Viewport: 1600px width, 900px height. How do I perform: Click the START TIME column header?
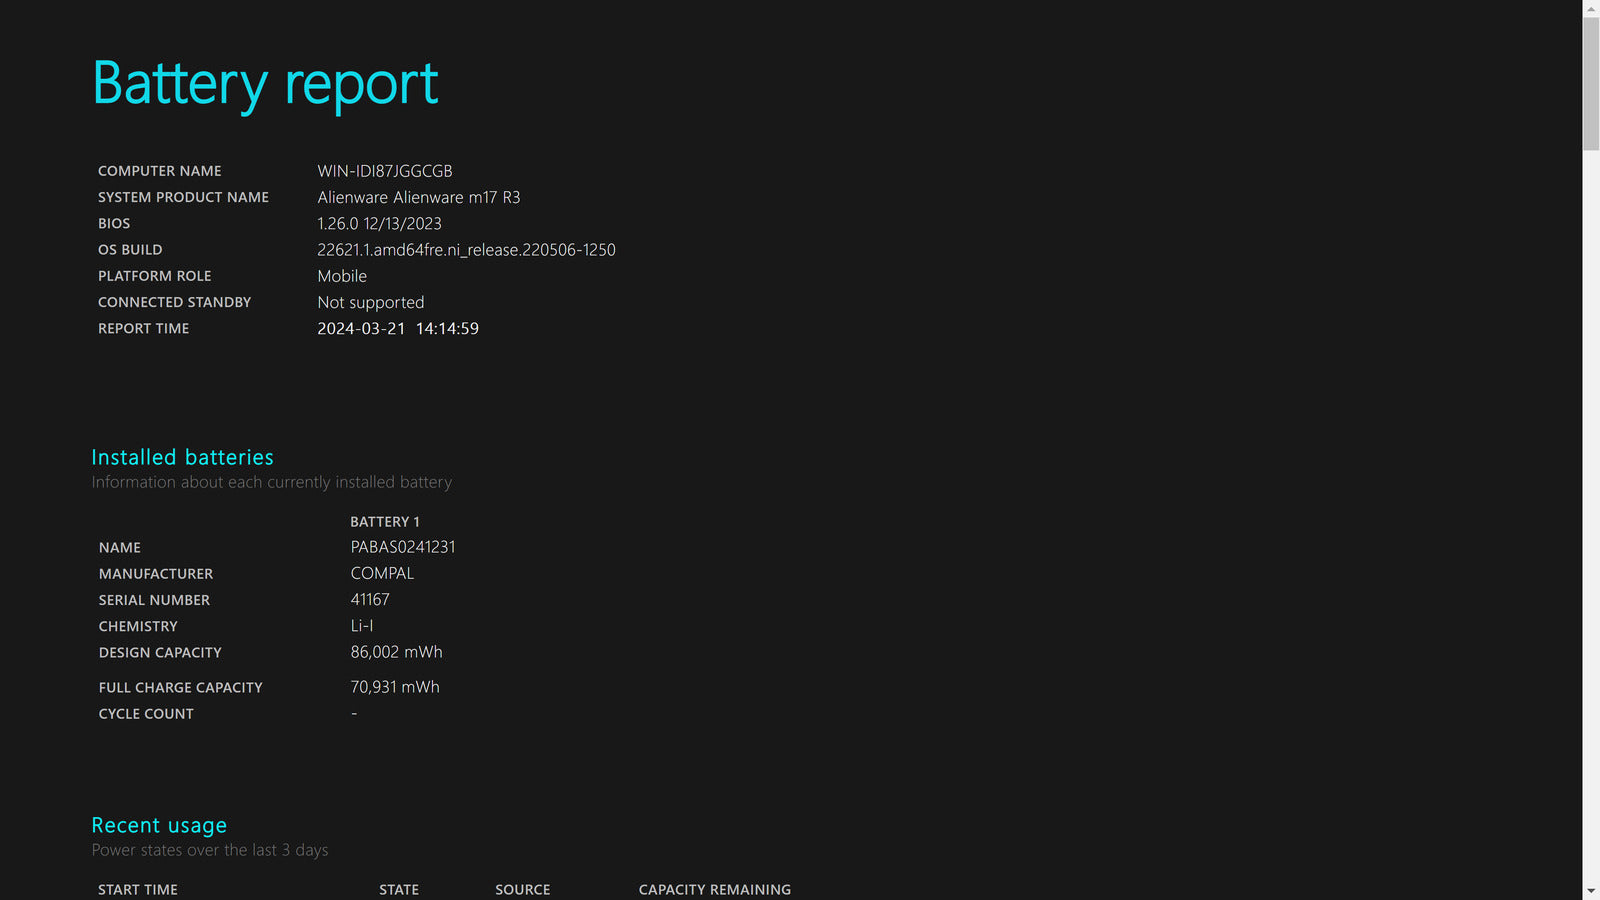tap(138, 890)
